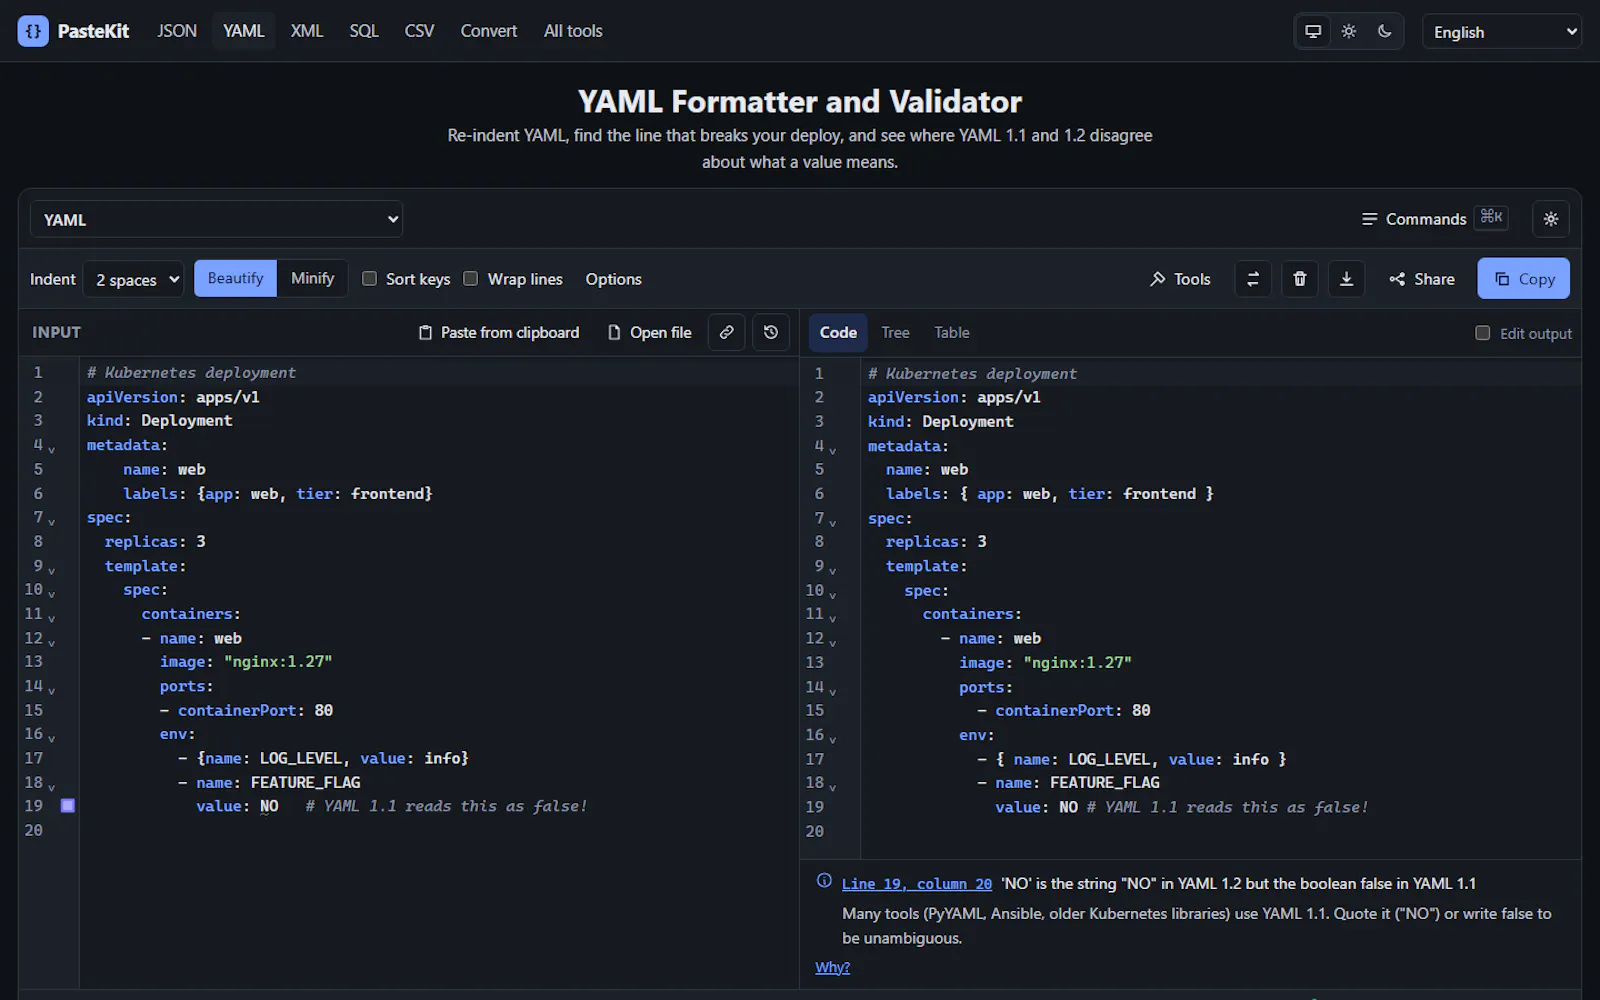Image resolution: width=1600 pixels, height=1000 pixels.
Task: Open JSON tool in top navigation
Action: (177, 31)
